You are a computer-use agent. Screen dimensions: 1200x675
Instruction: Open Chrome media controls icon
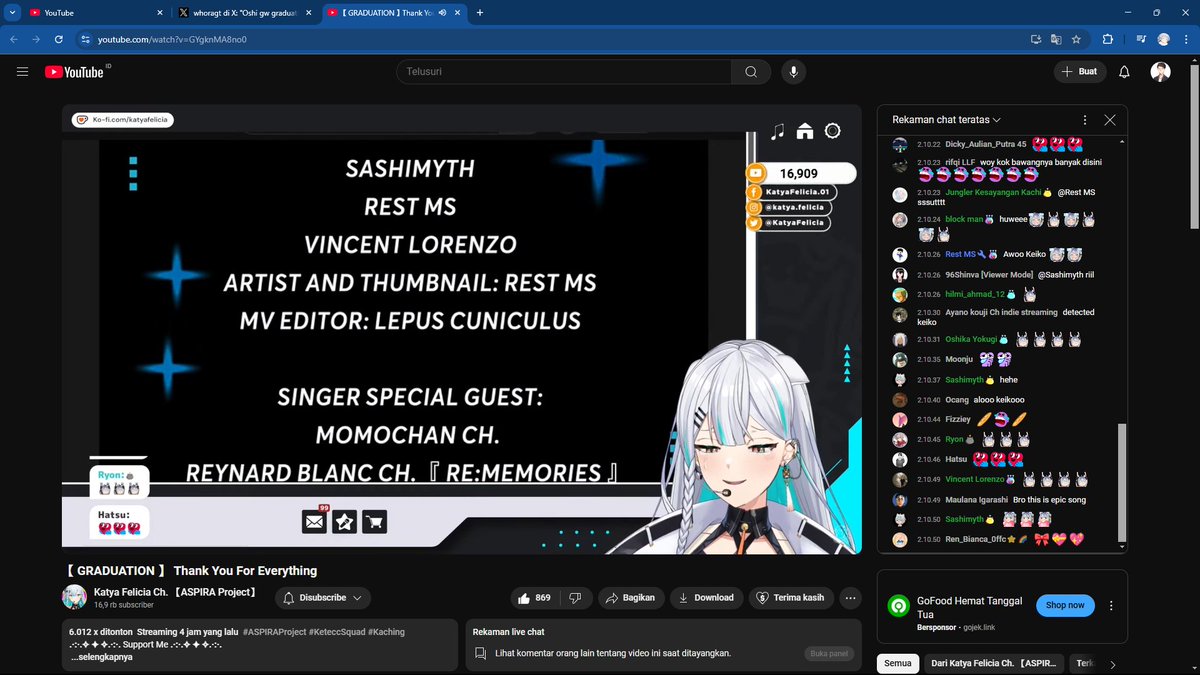(x=1141, y=39)
